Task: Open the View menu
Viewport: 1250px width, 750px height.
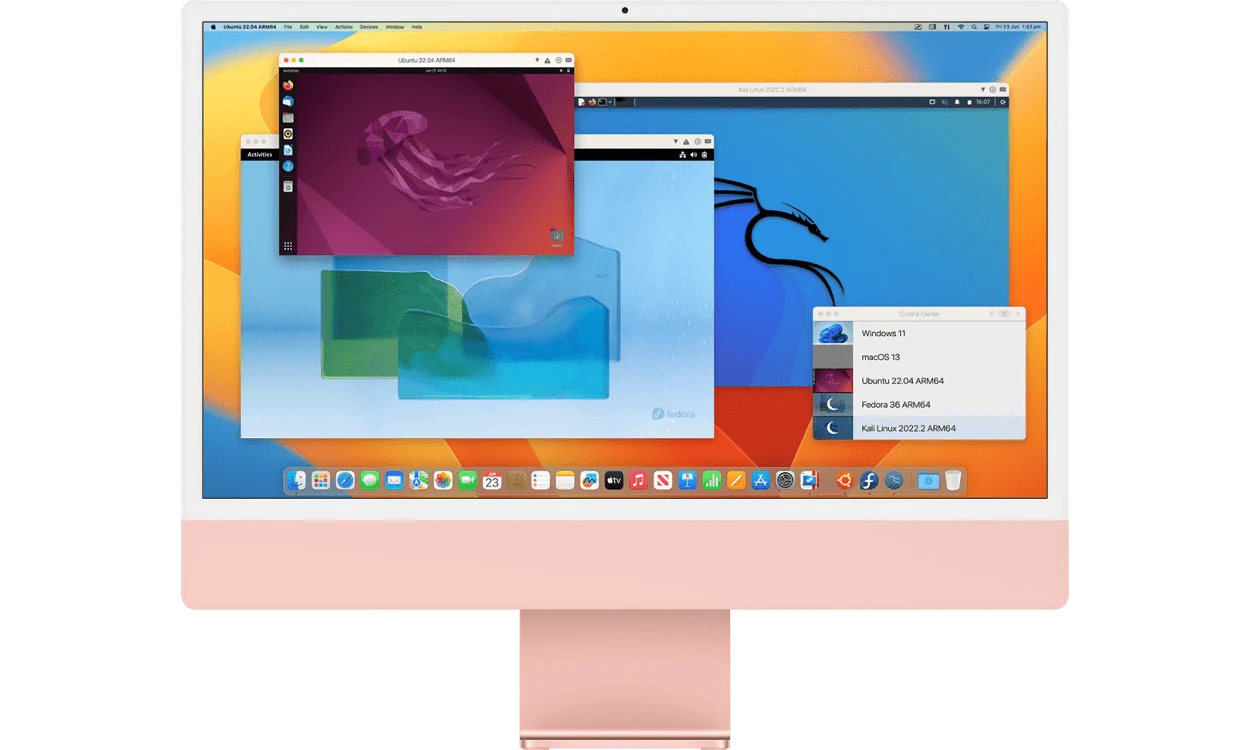Action: coord(322,26)
